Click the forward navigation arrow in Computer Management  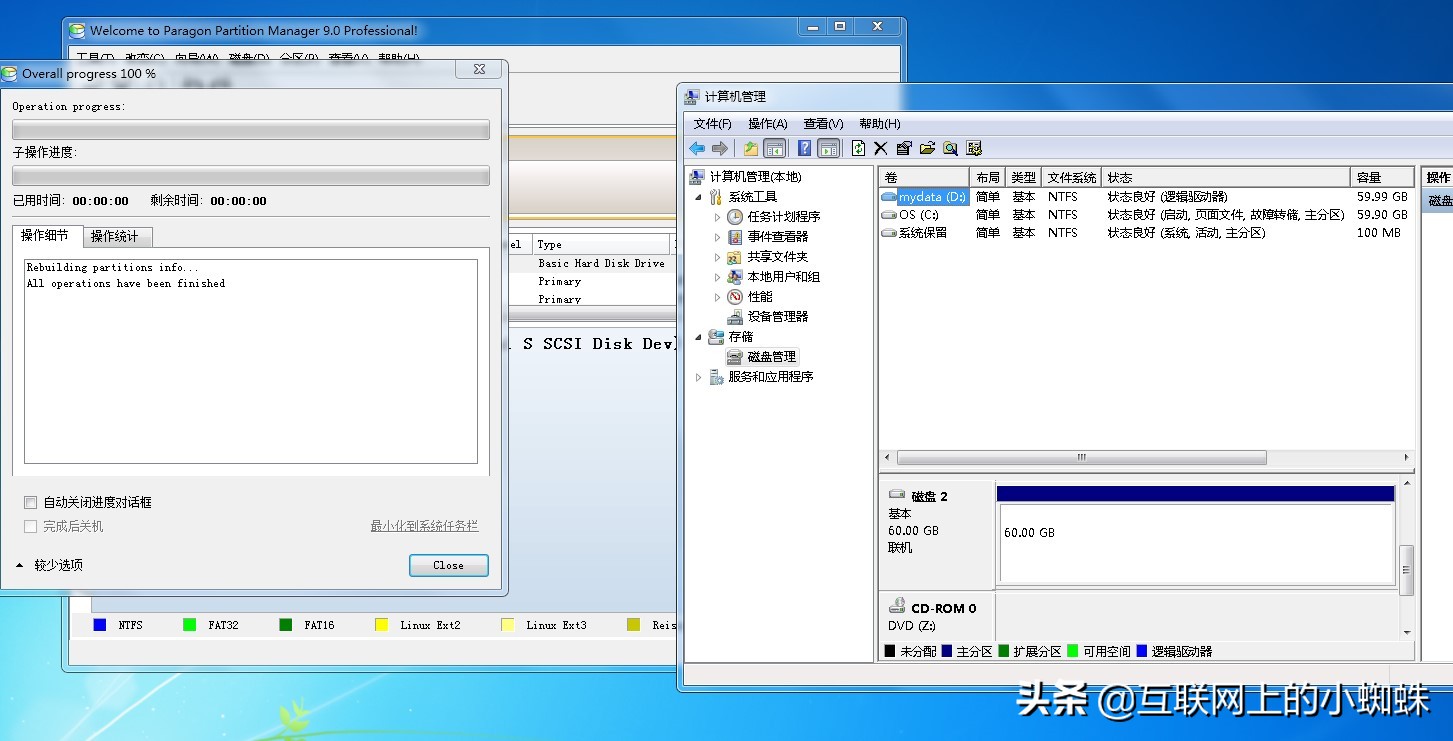coord(722,147)
